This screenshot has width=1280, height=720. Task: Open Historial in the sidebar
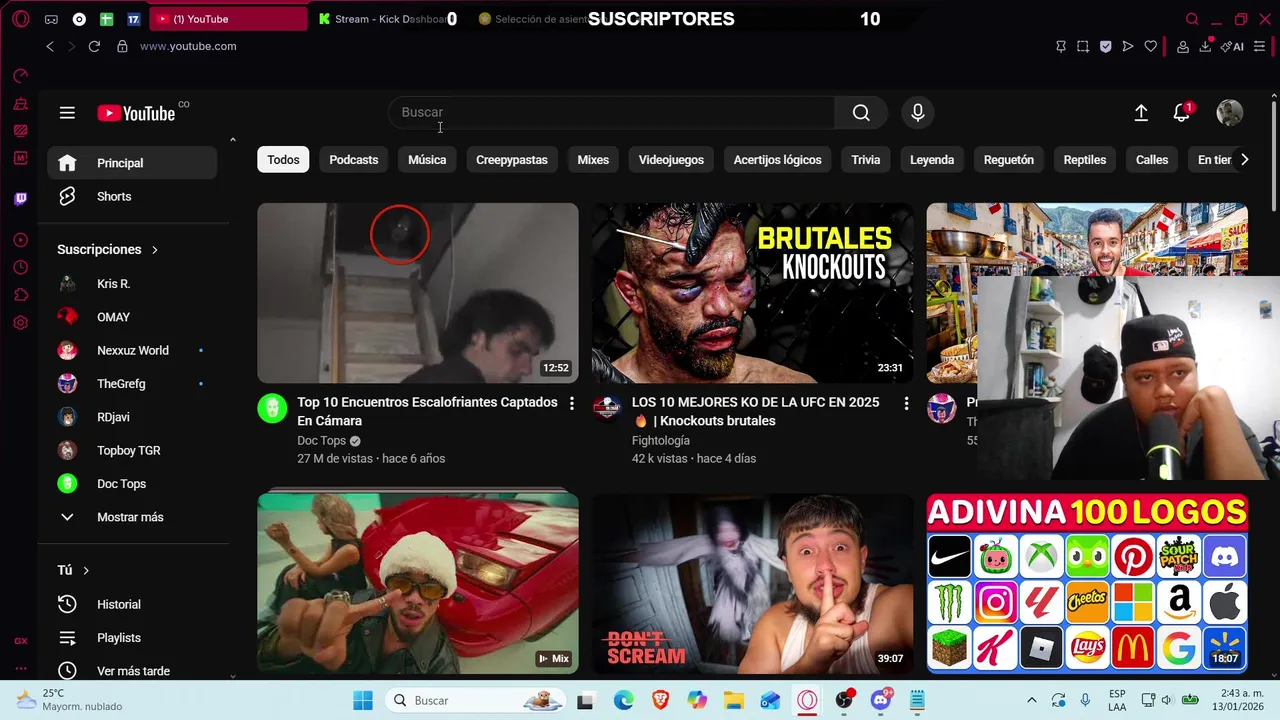pos(132,604)
